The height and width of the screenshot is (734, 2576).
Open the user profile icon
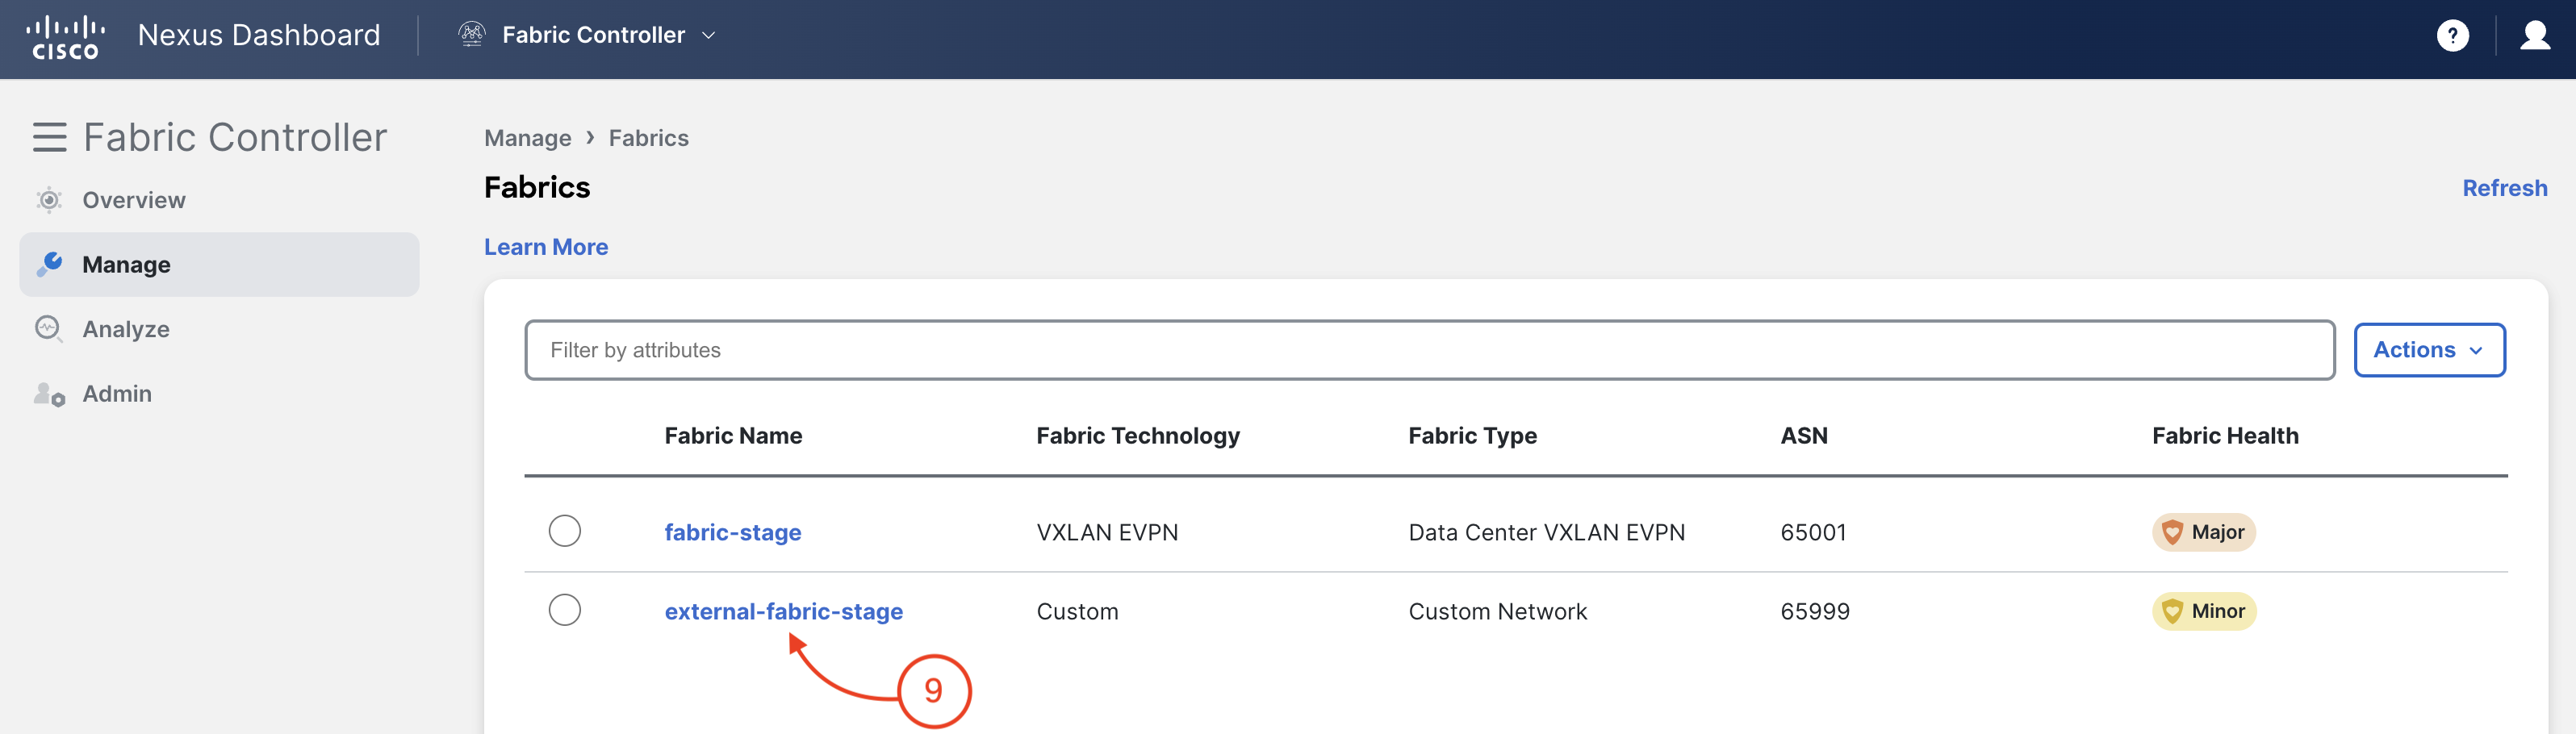coord(2535,36)
